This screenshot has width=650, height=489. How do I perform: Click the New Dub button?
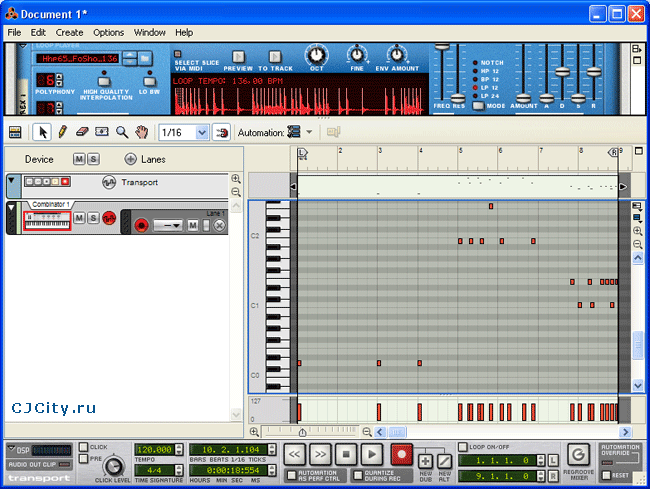(x=425, y=461)
